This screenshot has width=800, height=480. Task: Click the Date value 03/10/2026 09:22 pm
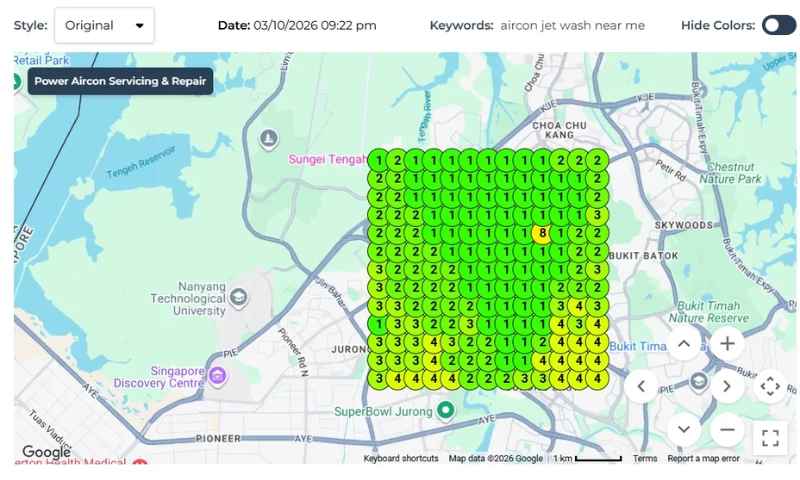point(315,26)
